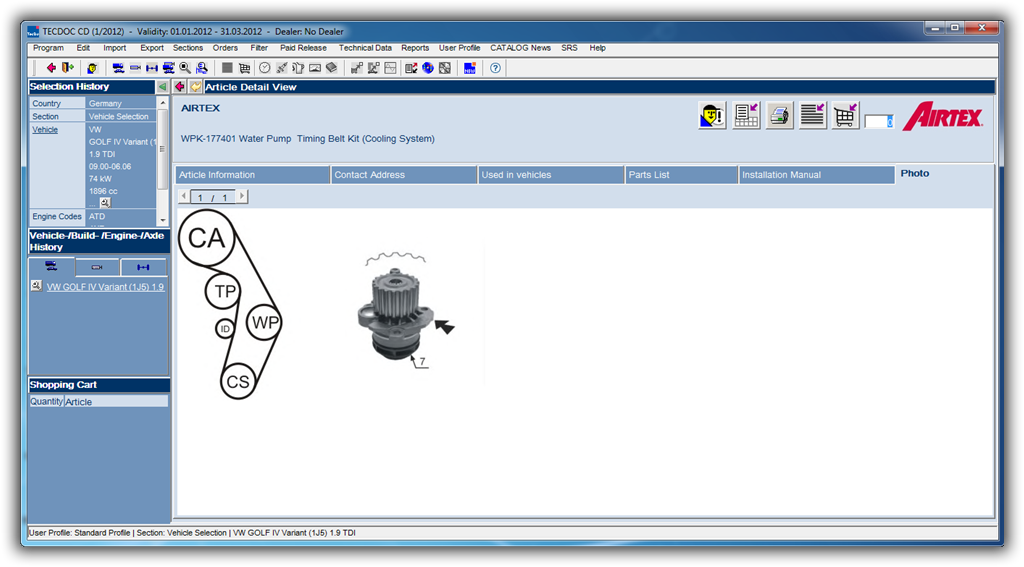Viewport: 1024px width, 567px height.
Task: Click the pink back arrow in main toolbar
Action: click(x=51, y=68)
